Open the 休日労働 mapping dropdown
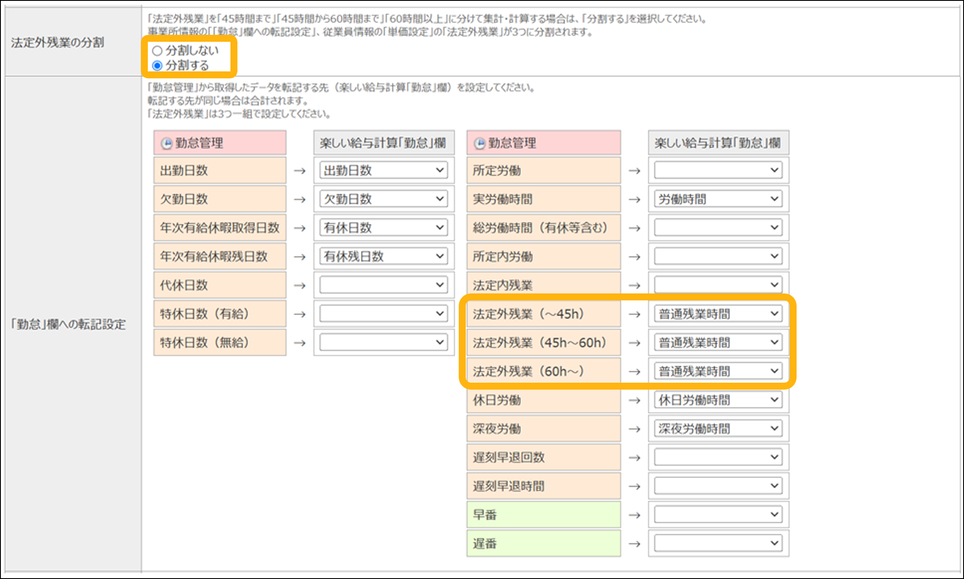This screenshot has width=964, height=579. point(717,400)
